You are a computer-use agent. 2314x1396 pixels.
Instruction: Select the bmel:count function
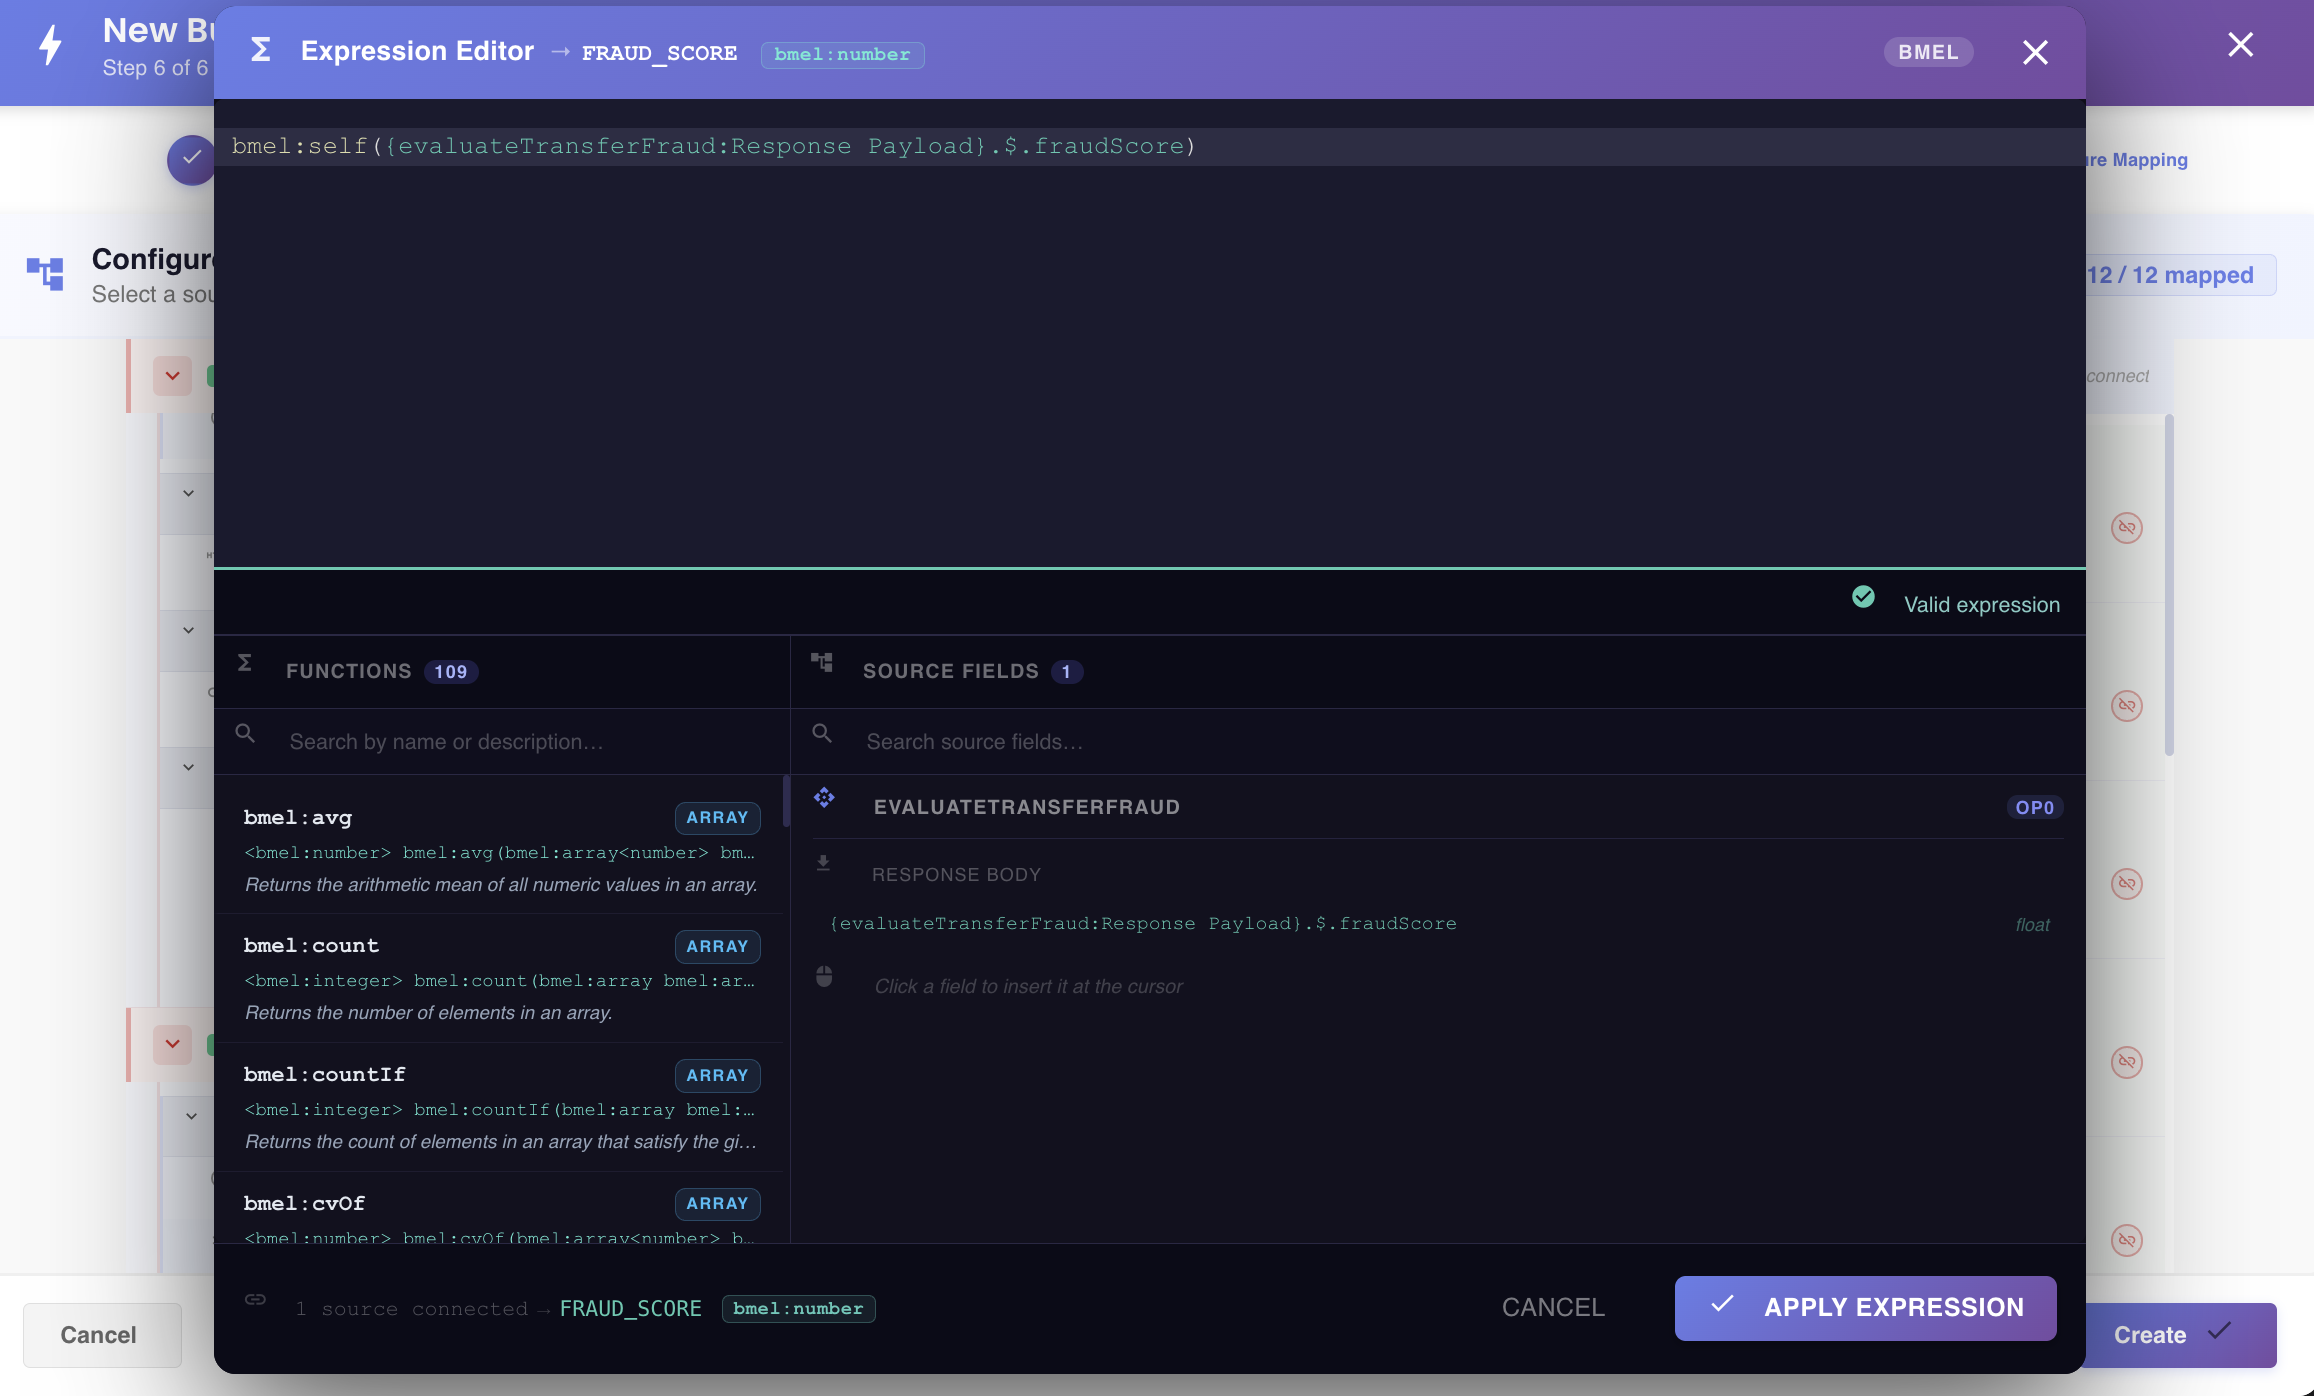[501, 979]
